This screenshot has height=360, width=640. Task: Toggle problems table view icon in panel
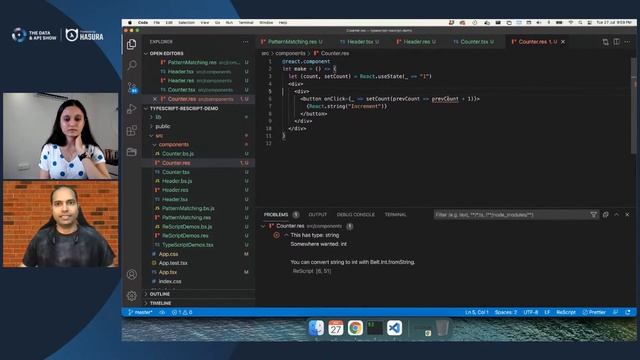pos(606,215)
